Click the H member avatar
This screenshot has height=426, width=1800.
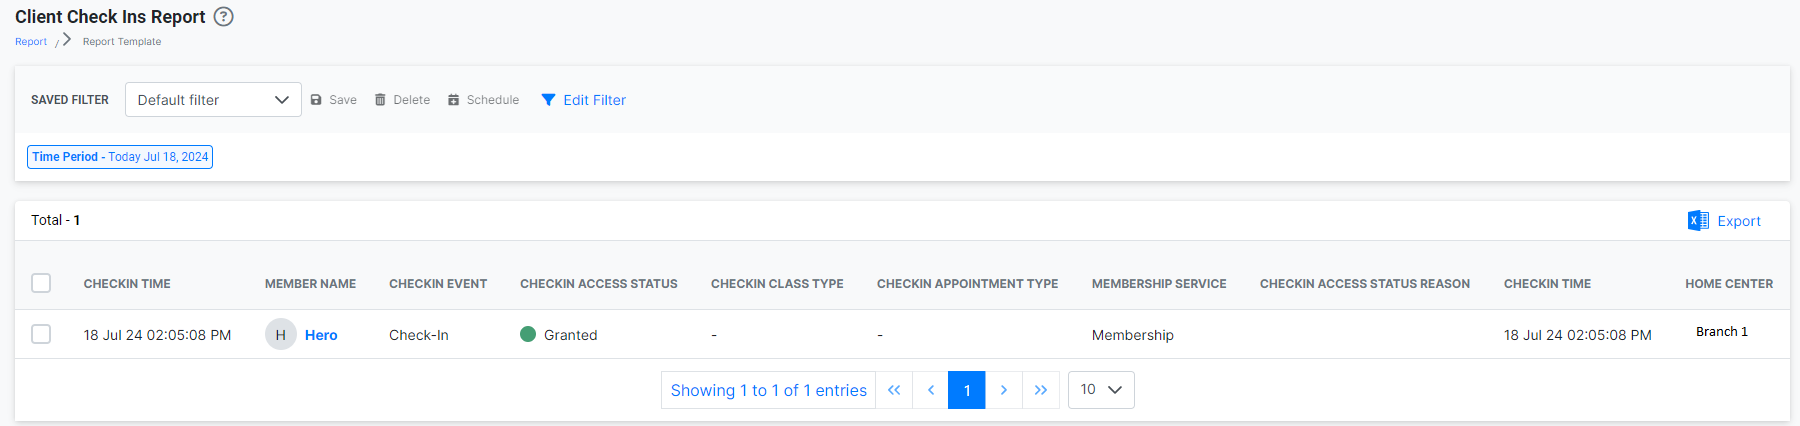point(280,335)
